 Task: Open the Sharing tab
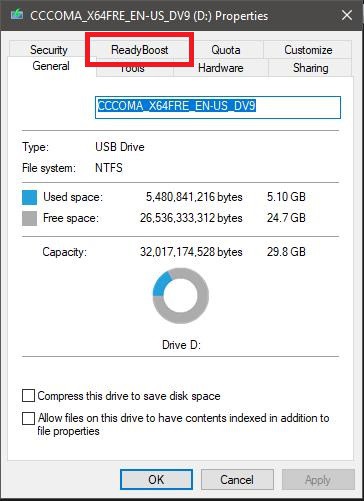(310, 68)
